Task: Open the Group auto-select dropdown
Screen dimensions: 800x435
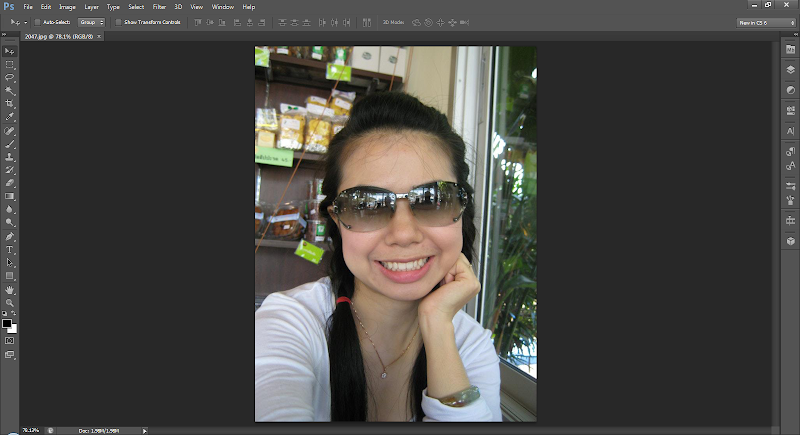Action: coord(91,22)
